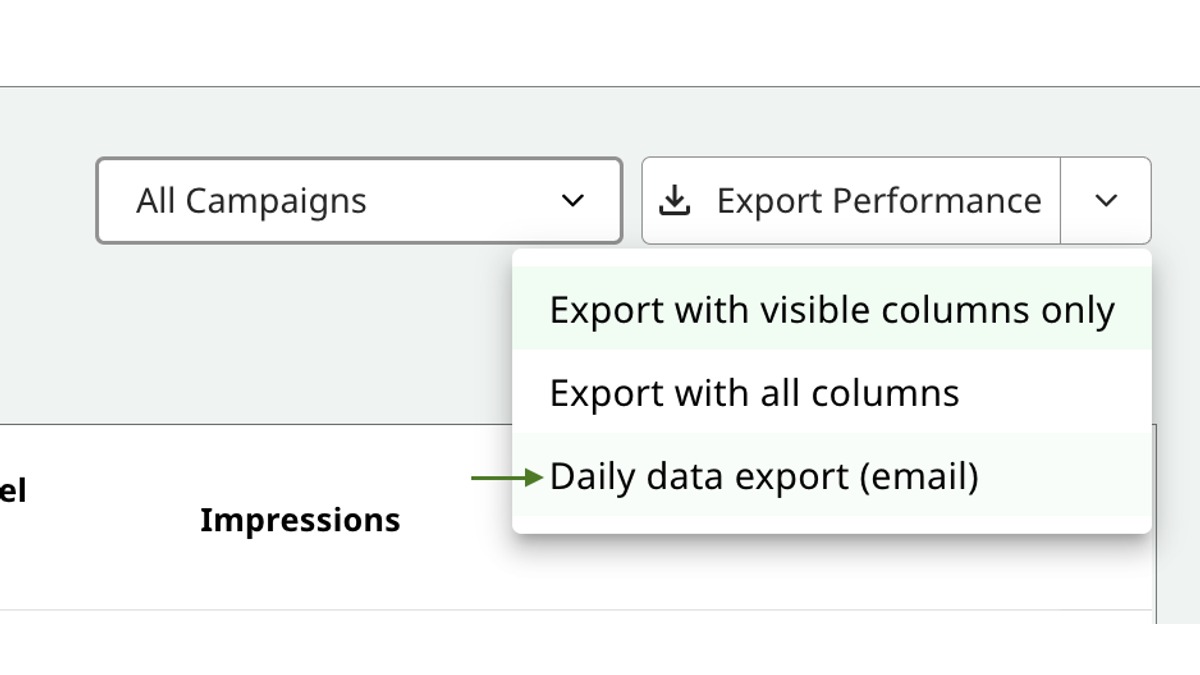The height and width of the screenshot is (675, 1200).
Task: Click the Impressions column header
Action: [299, 519]
